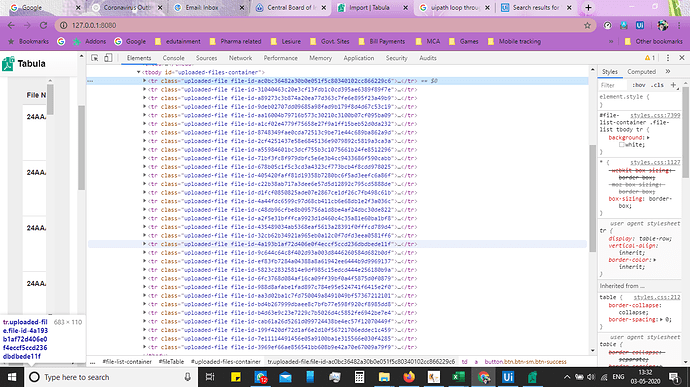Click the yellow warnings counter icon
Image resolution: width=690 pixels, height=387 pixels.
click(650, 58)
